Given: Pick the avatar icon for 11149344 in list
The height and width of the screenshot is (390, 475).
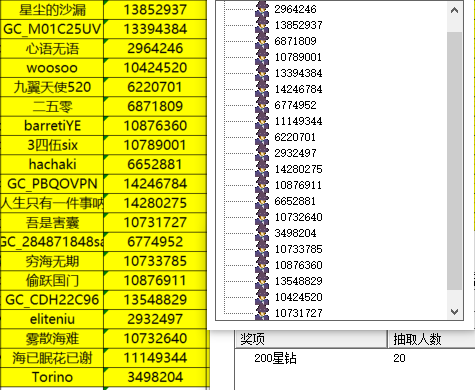Looking at the screenshot, I should tap(262, 121).
